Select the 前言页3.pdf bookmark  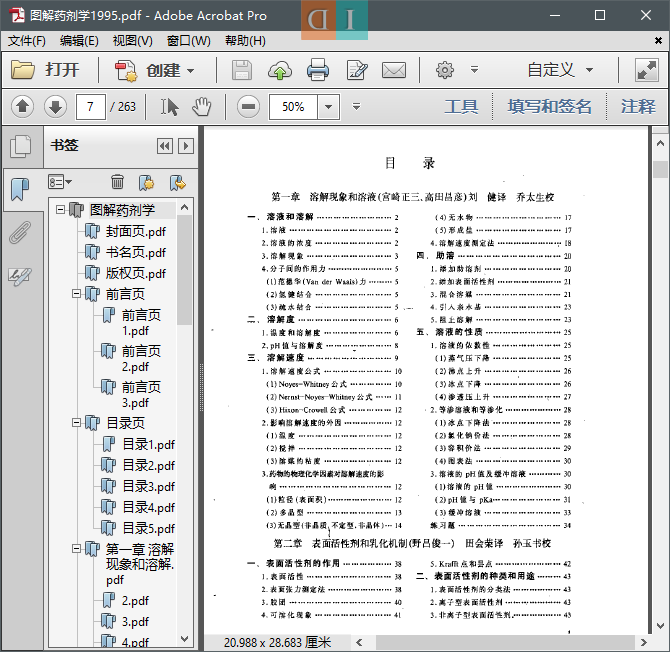pos(141,394)
